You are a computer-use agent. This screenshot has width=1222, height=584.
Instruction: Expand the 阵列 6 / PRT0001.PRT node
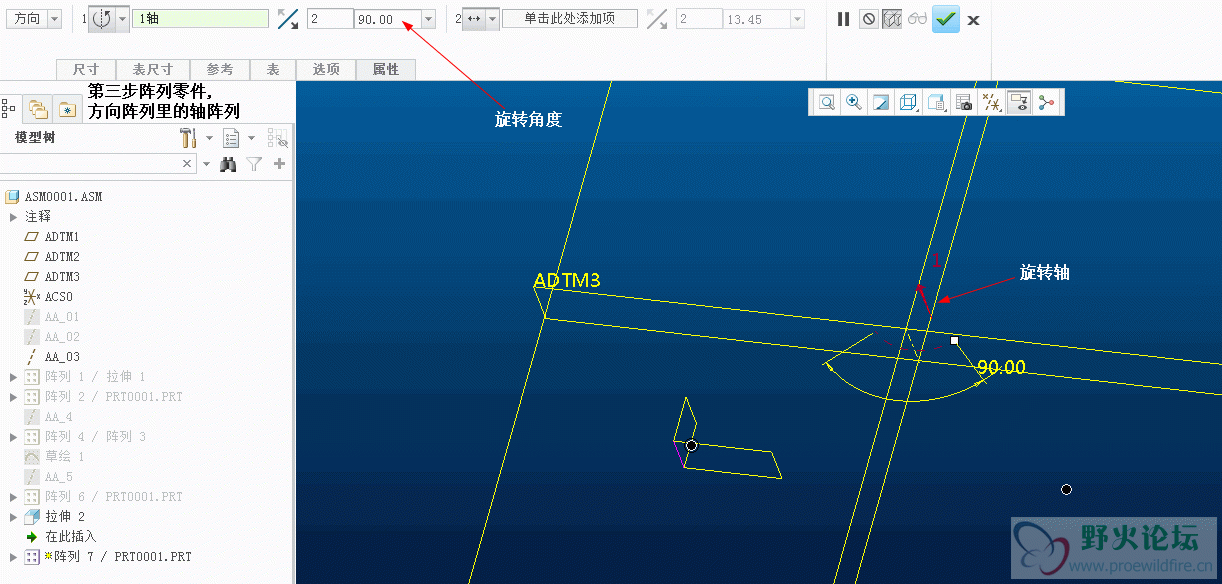[13, 497]
